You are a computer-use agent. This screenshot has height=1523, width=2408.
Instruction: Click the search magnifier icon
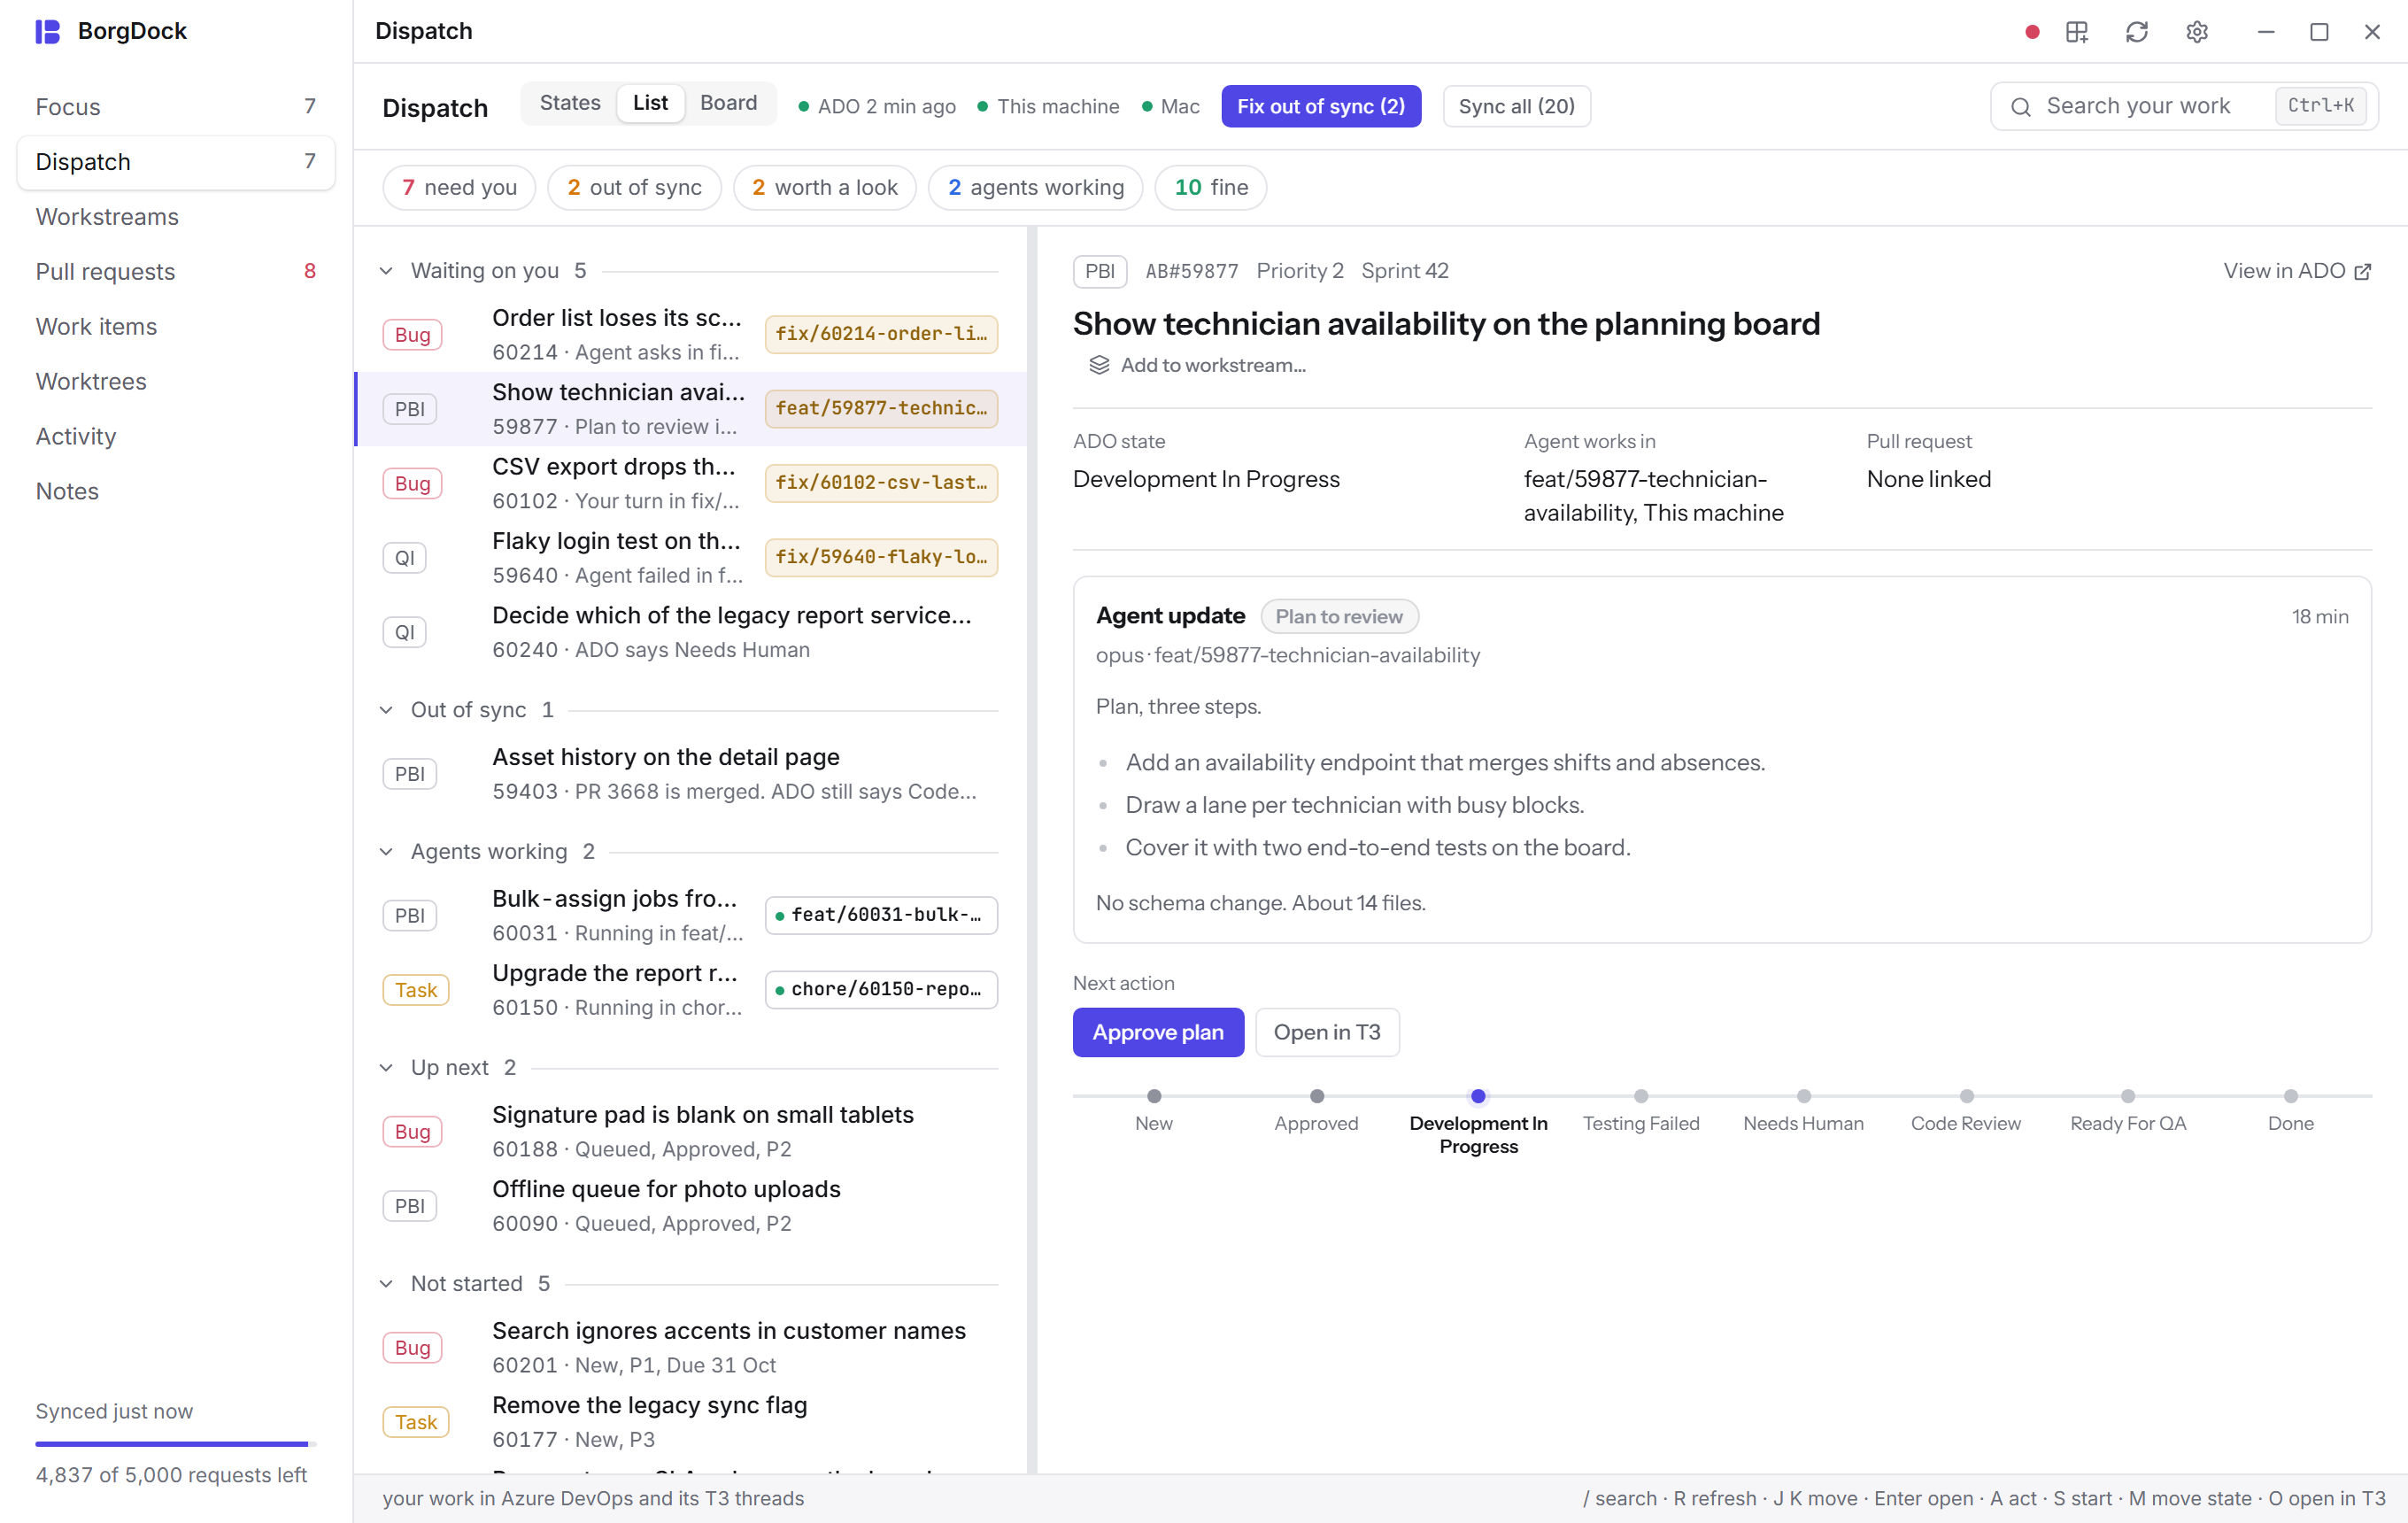pyautogui.click(x=2020, y=107)
